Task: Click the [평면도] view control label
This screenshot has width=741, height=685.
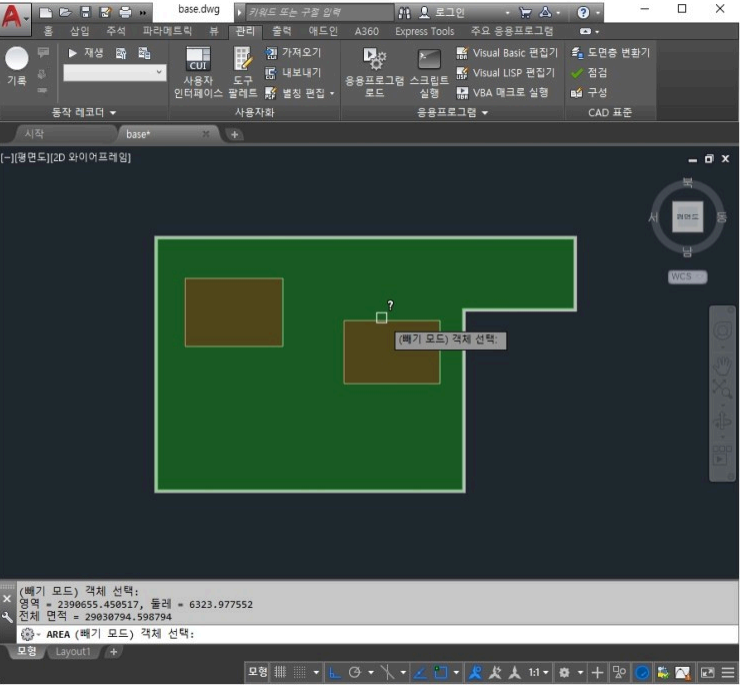Action: tap(32, 157)
